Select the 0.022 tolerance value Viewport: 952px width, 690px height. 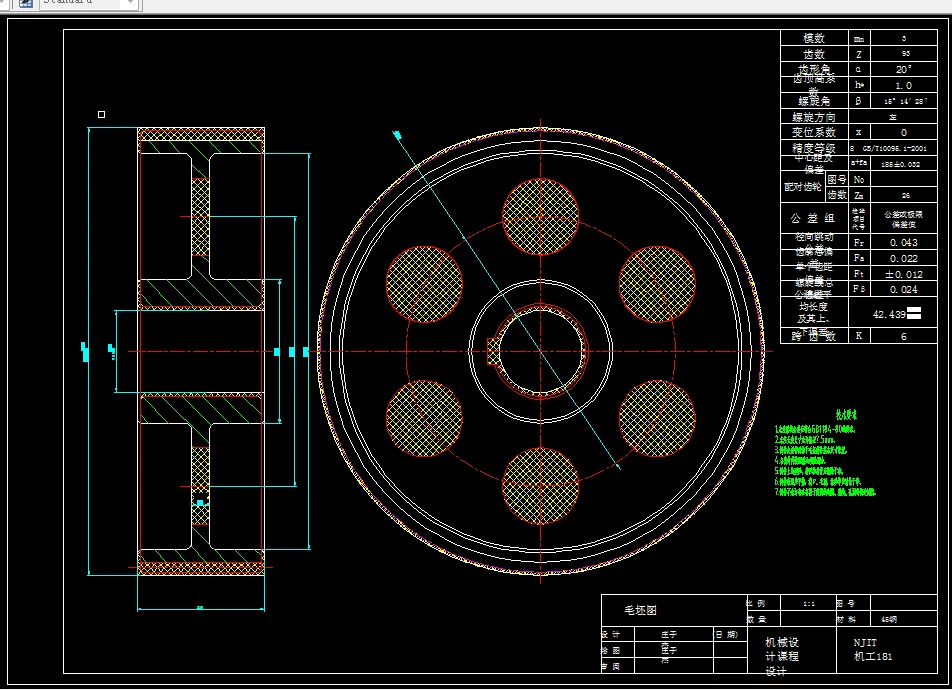coord(903,258)
